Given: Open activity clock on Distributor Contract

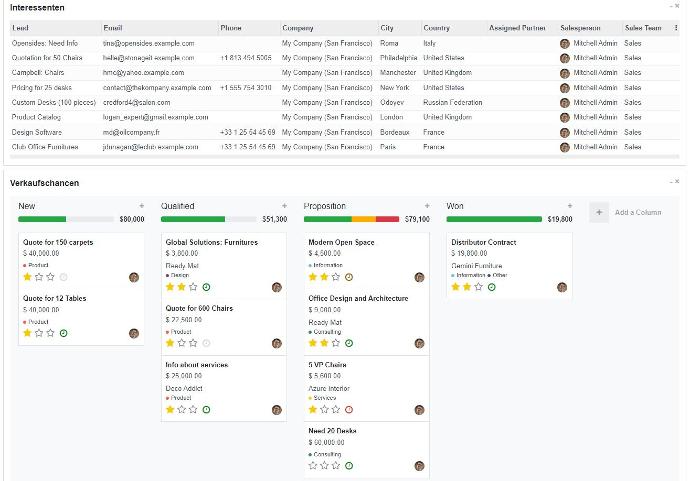Looking at the screenshot, I should tap(492, 287).
